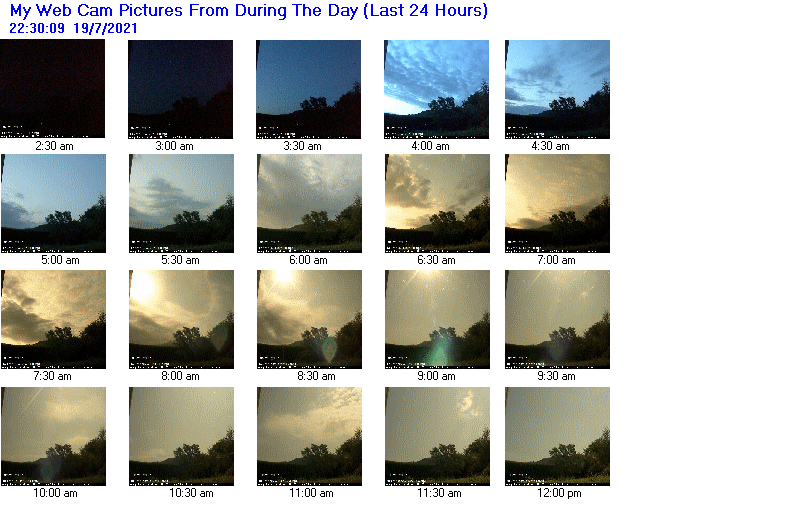
Task: View the 4:30 am webcam picture
Action: coord(557,89)
